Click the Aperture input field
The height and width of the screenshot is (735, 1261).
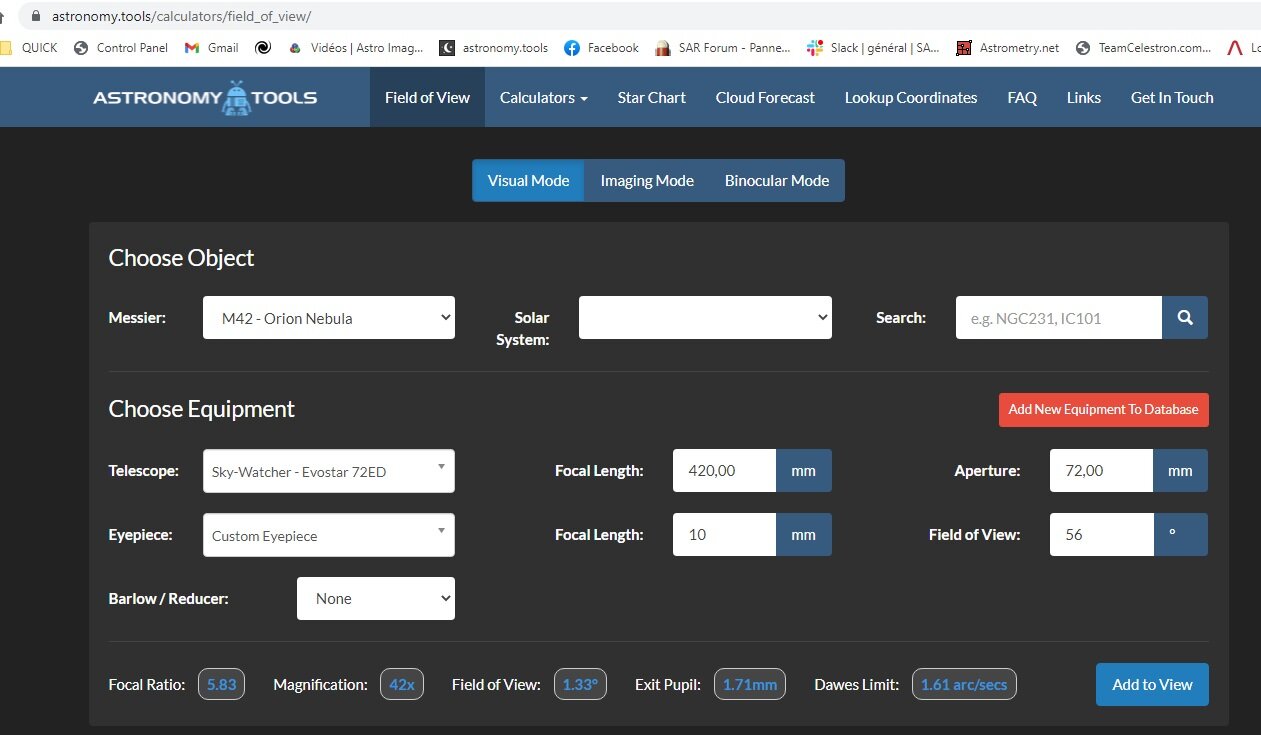point(1102,471)
